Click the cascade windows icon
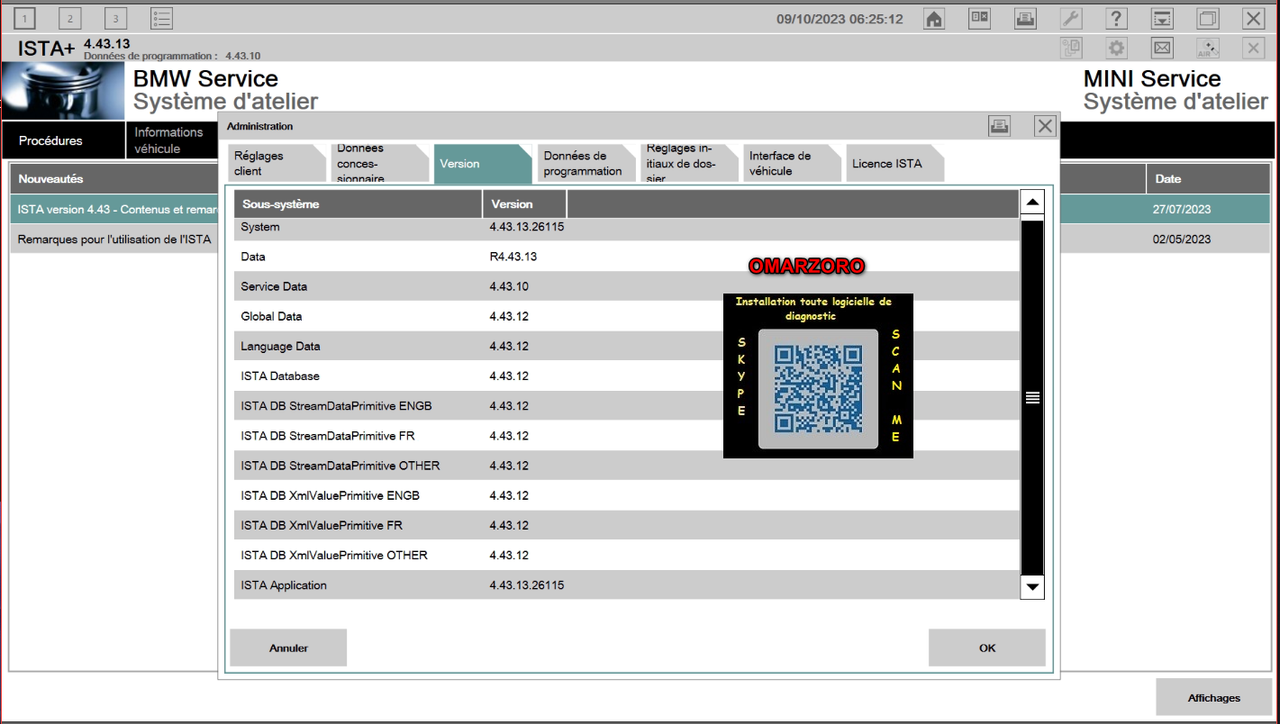The height and width of the screenshot is (724, 1280). (x=1208, y=19)
